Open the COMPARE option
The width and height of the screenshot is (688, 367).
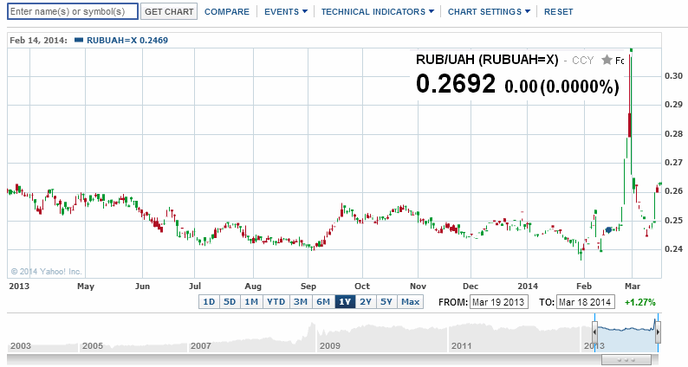tap(227, 12)
